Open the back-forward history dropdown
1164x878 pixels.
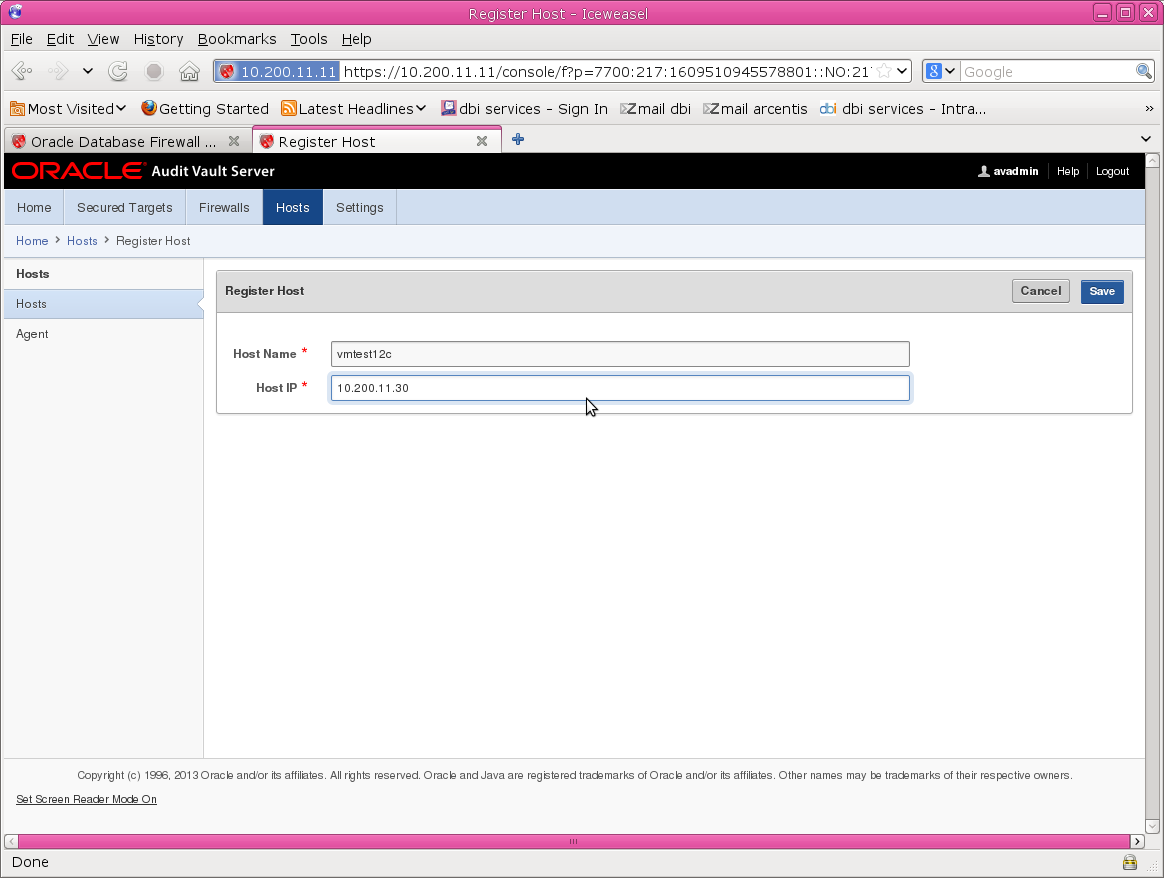coord(88,71)
